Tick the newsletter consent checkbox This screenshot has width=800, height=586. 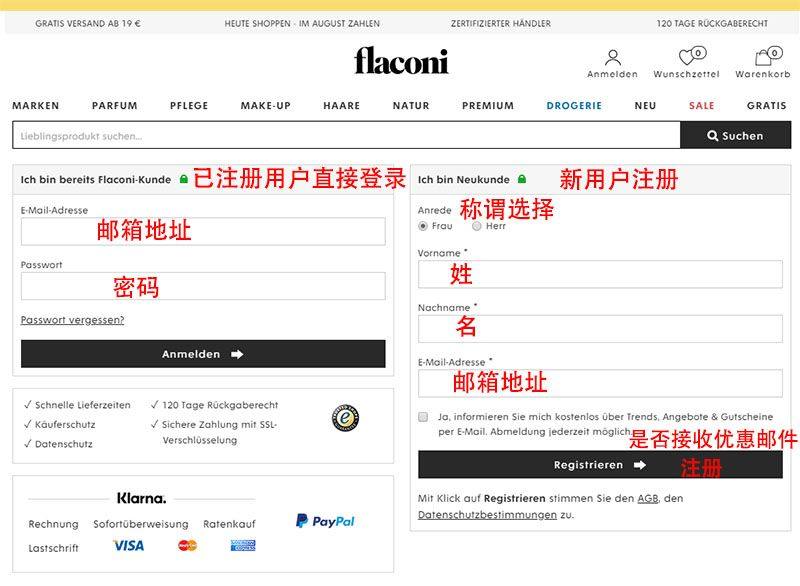(x=423, y=417)
